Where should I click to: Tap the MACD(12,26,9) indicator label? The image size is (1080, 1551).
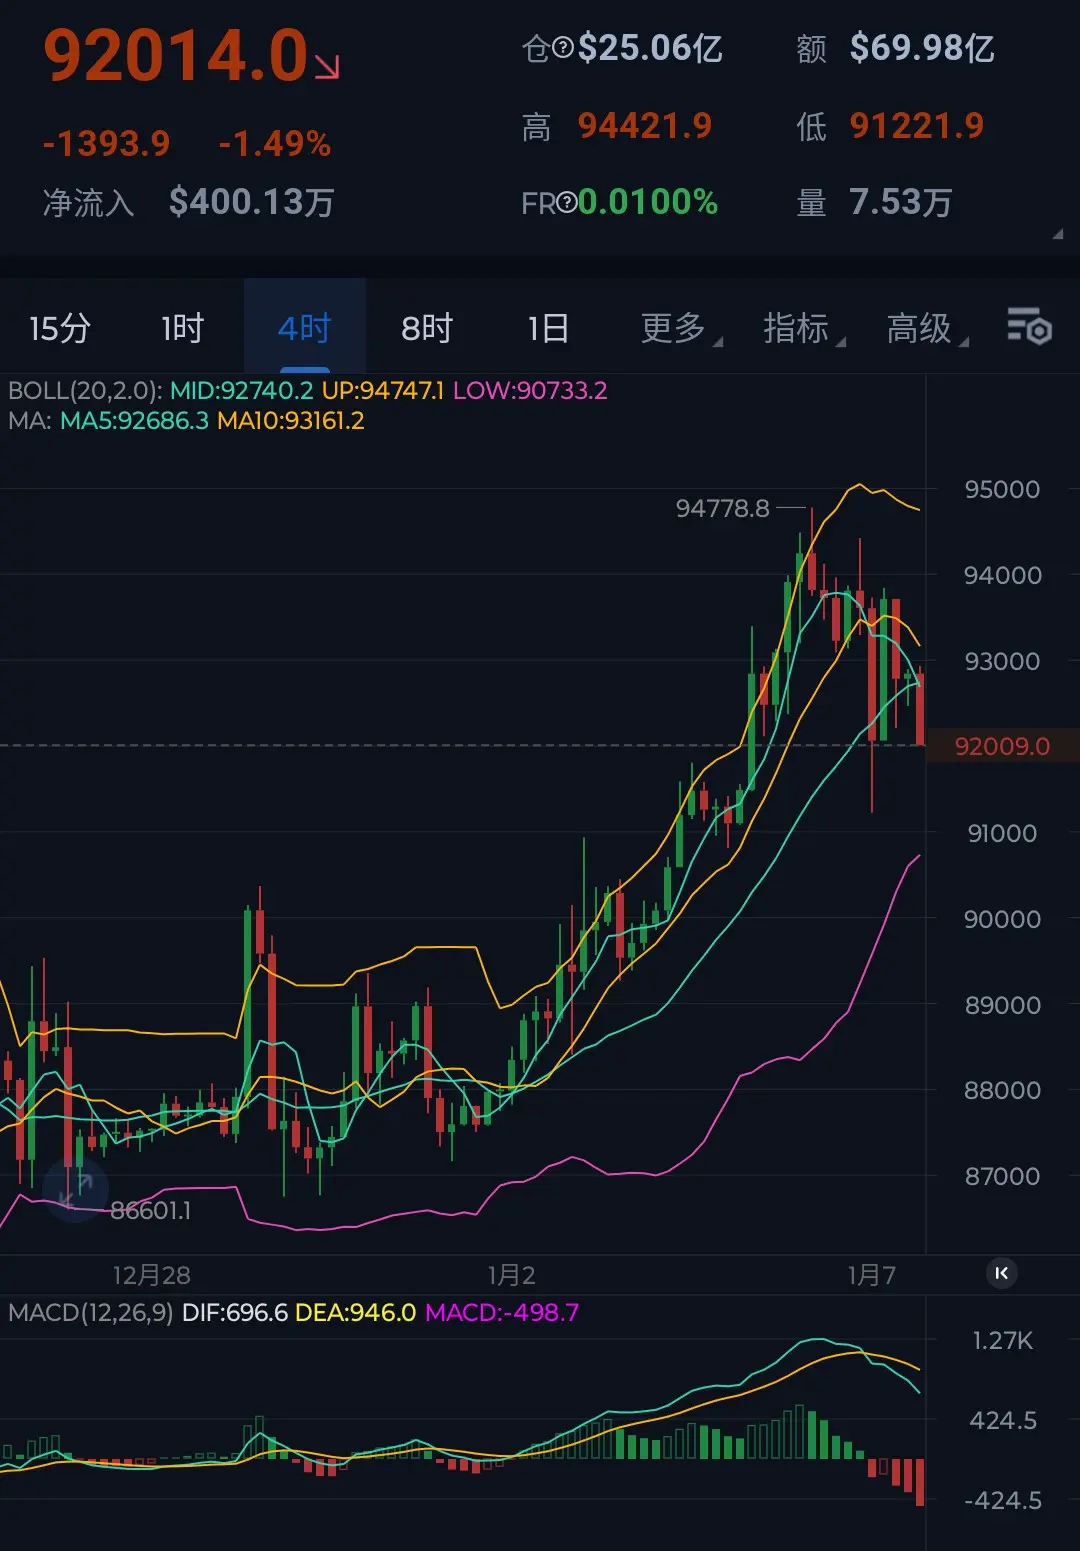[91, 1312]
